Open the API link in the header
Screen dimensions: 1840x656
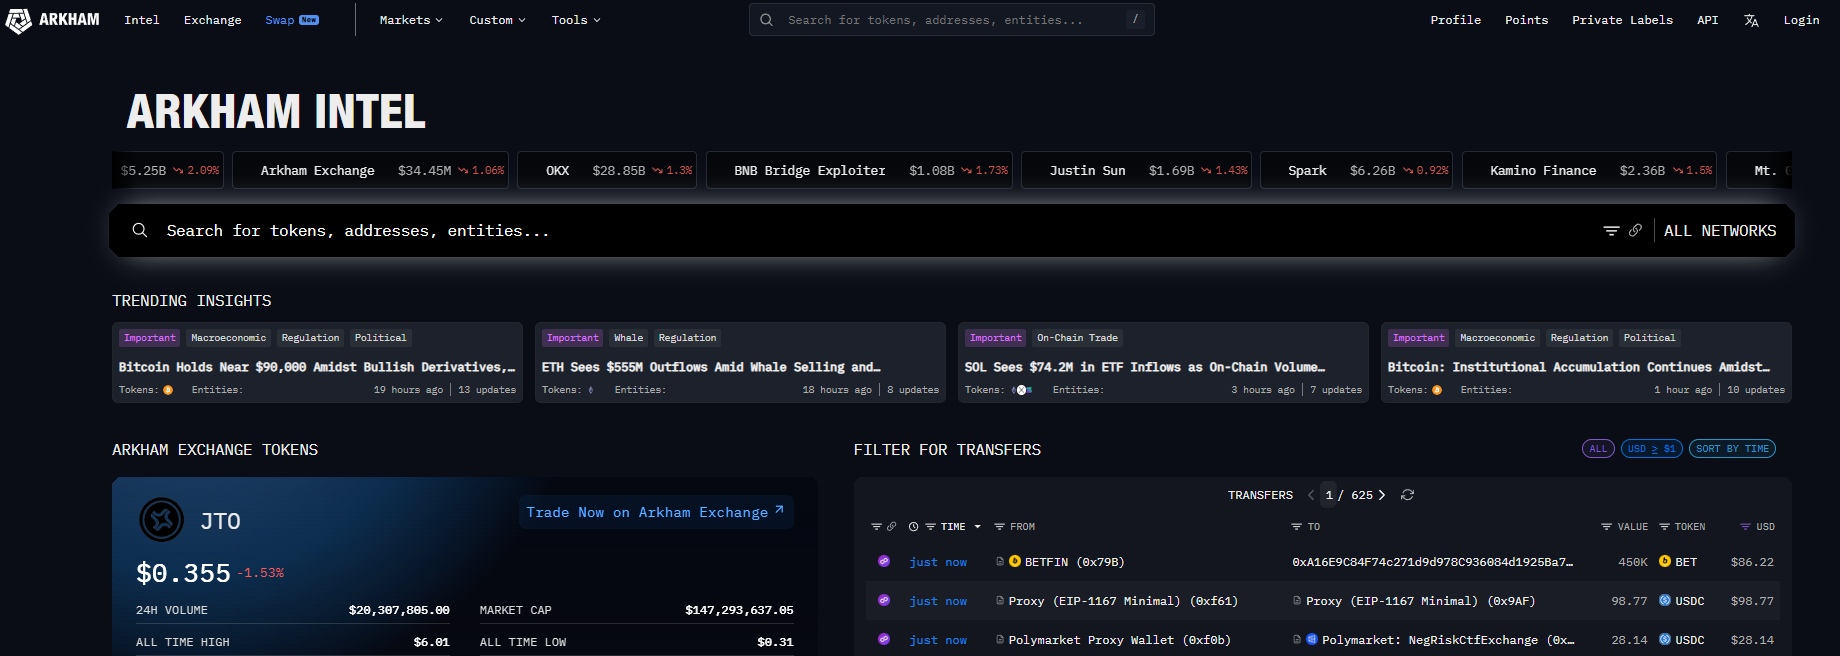tap(1707, 20)
